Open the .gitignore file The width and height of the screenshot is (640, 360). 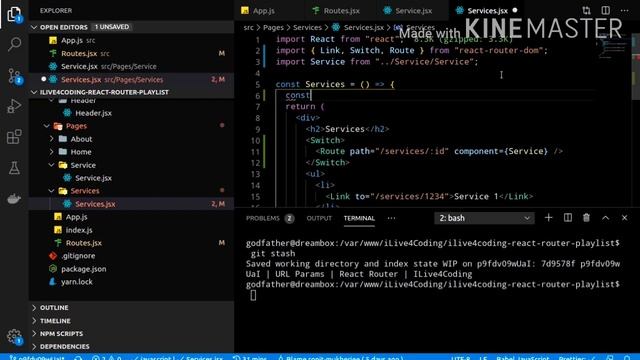click(x=131, y=256)
